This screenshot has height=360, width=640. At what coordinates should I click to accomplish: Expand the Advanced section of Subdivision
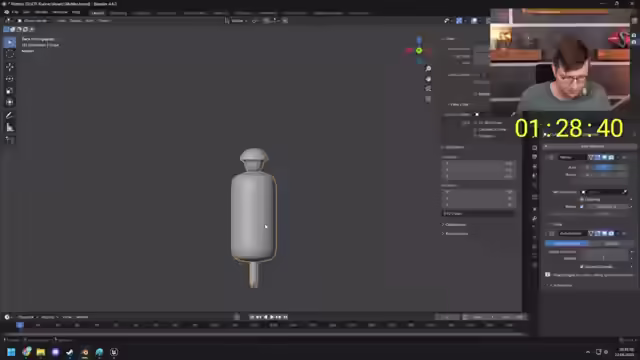[560, 285]
